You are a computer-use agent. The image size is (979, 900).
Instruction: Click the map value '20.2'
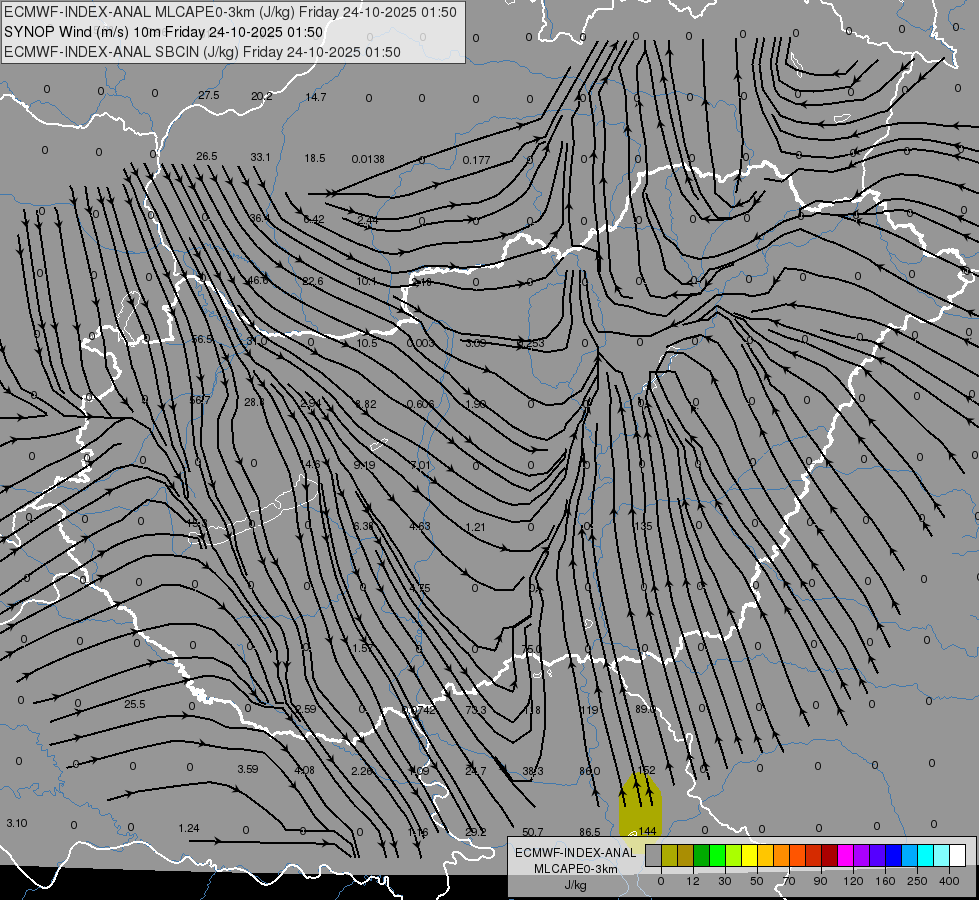[262, 96]
